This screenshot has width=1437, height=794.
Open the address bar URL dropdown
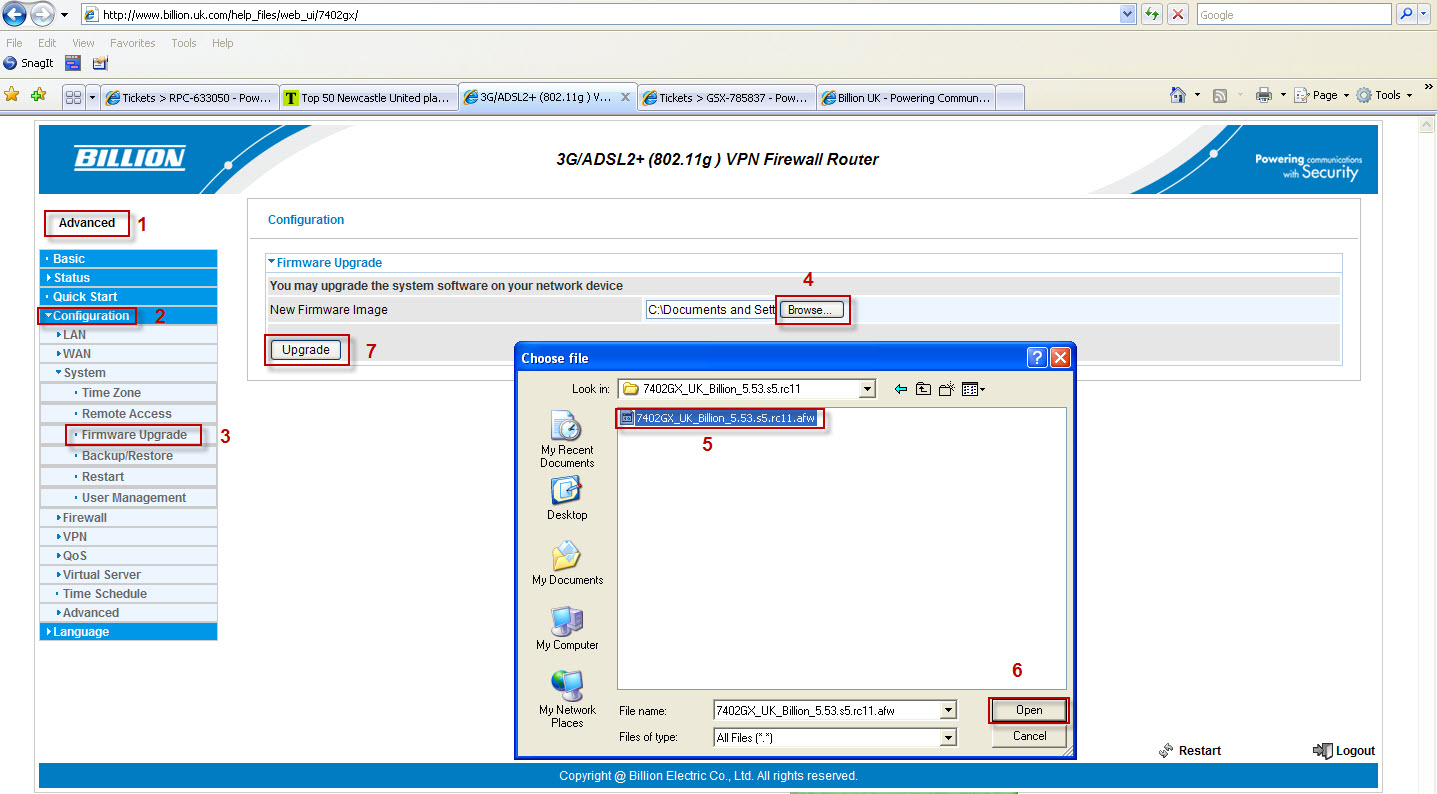click(1128, 15)
